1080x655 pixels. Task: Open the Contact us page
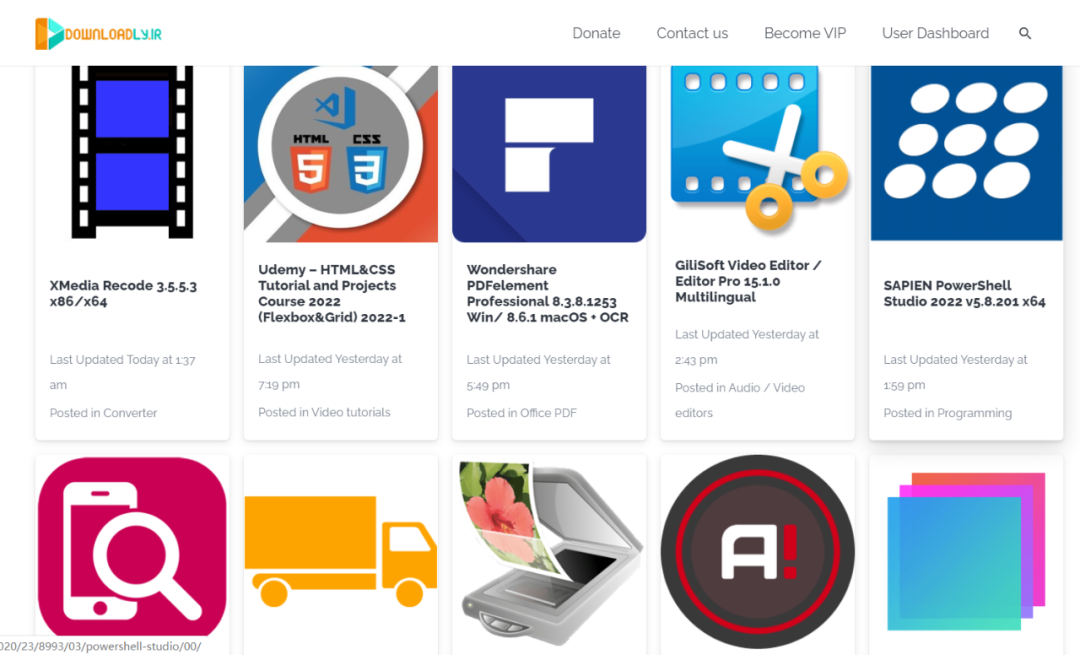[692, 33]
